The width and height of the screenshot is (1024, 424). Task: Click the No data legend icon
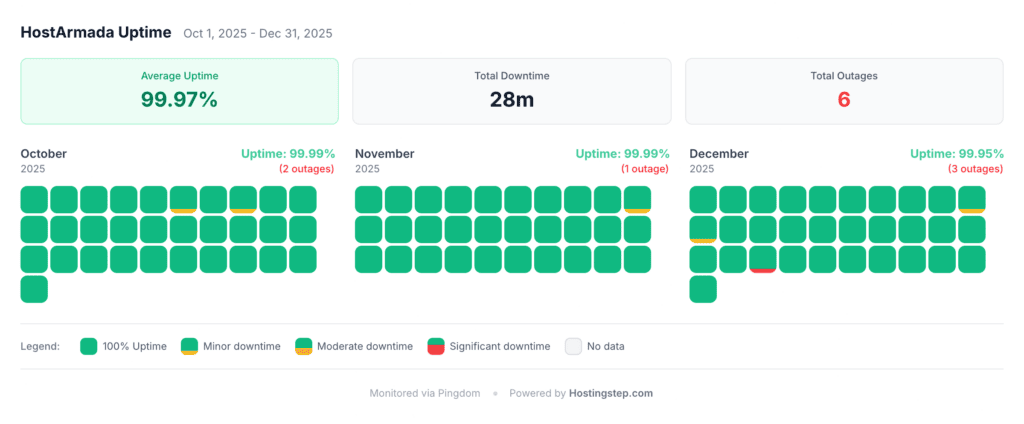573,347
